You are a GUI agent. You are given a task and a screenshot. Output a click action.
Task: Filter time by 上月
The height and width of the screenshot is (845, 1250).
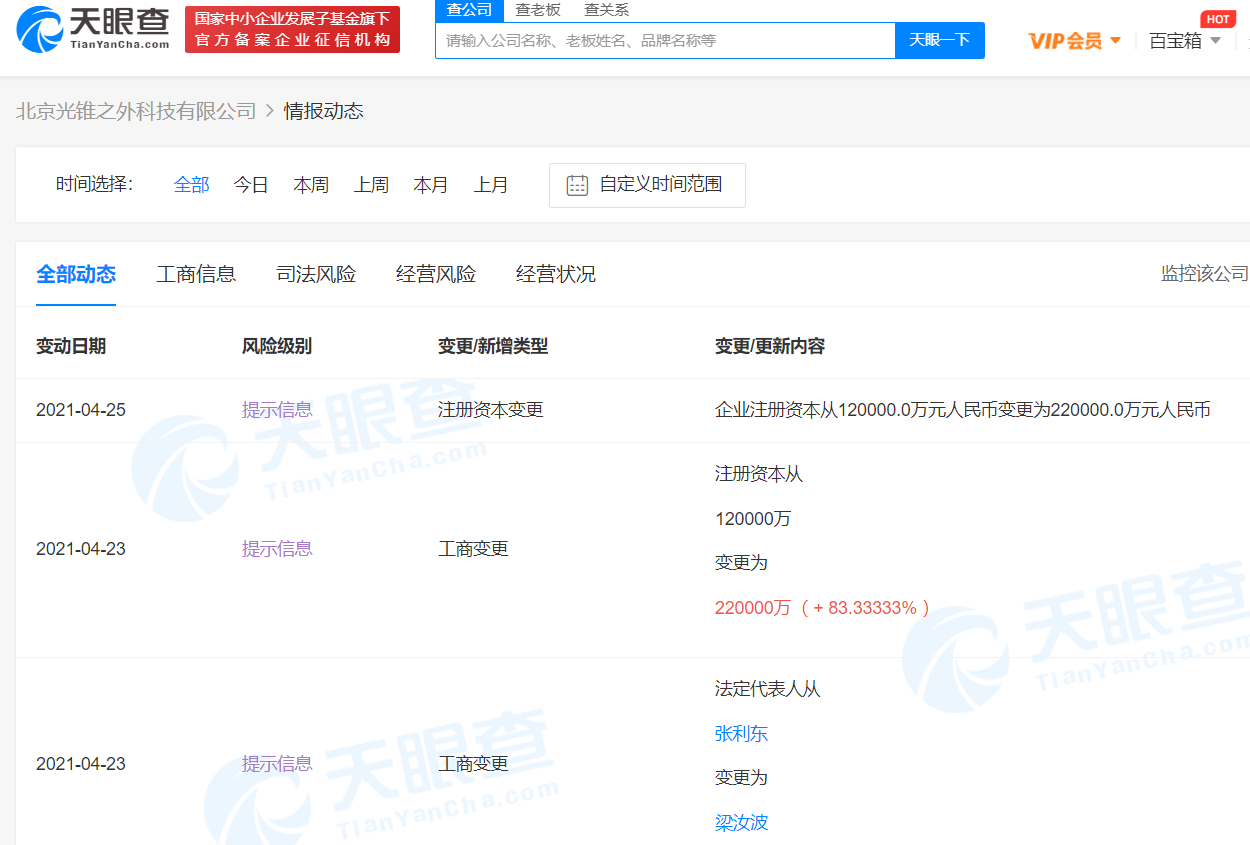[x=491, y=185]
